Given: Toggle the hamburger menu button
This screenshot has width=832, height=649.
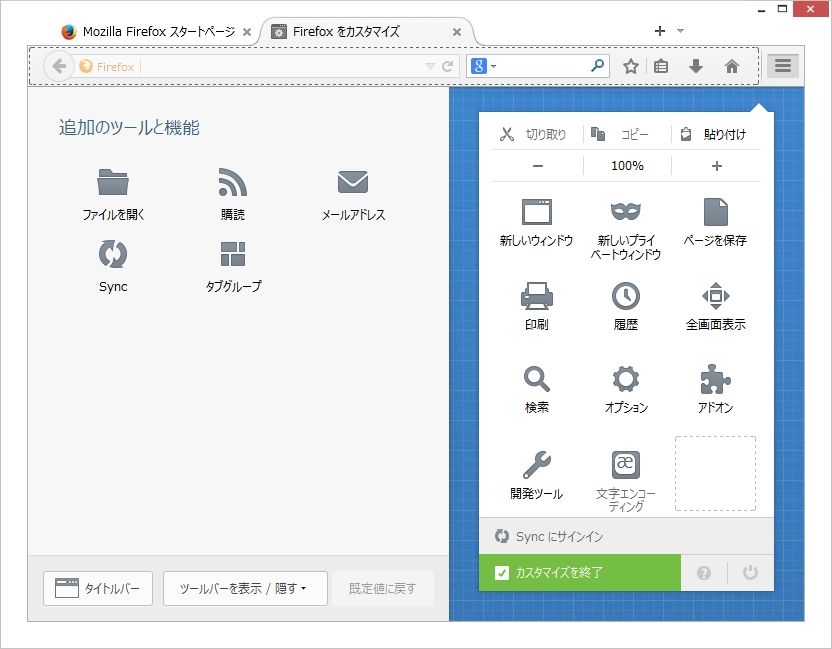Looking at the screenshot, I should (783, 66).
